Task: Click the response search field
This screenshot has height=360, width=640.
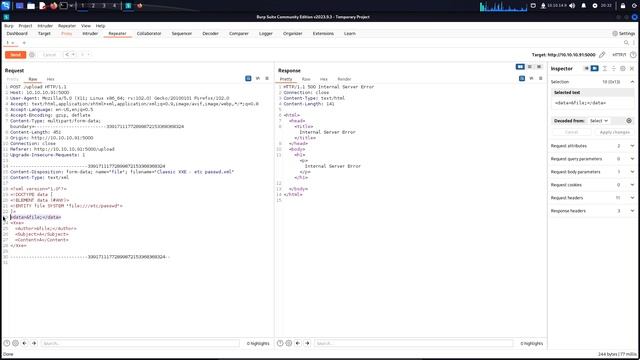Action: point(413,343)
